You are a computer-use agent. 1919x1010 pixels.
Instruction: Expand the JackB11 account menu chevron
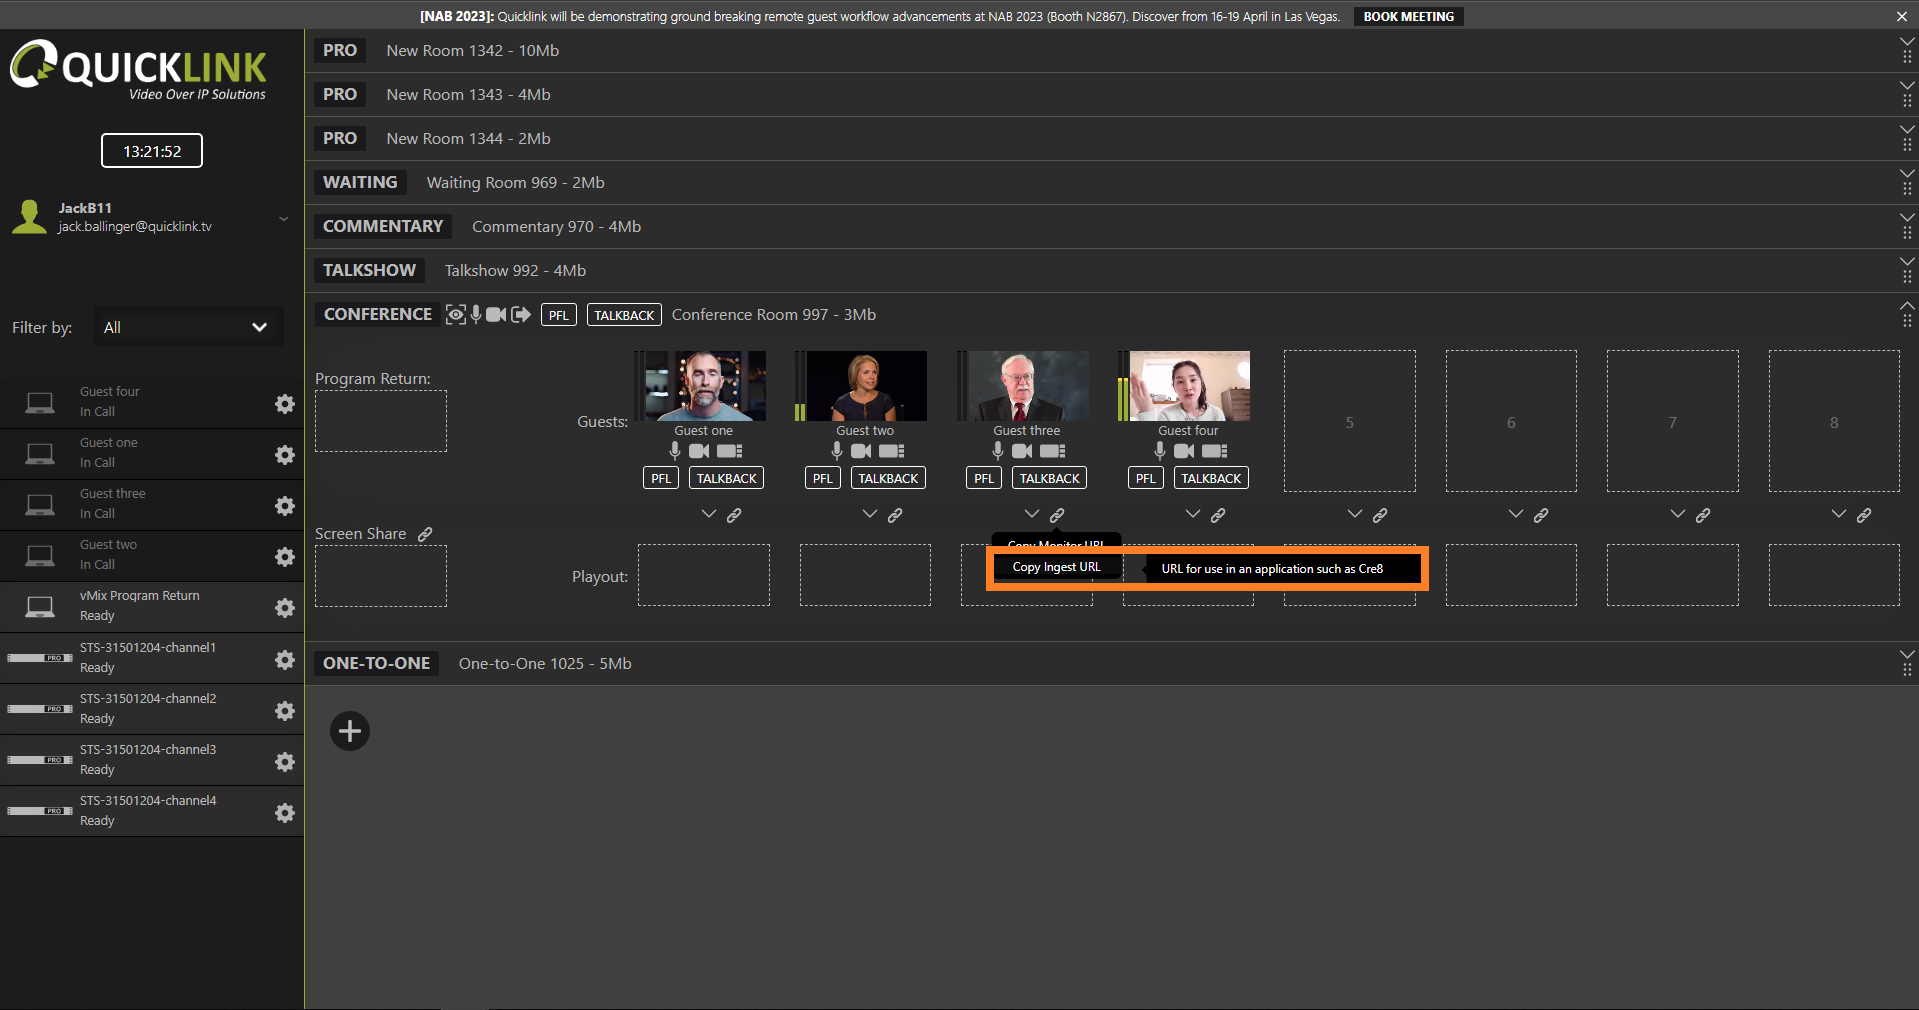[x=284, y=218]
